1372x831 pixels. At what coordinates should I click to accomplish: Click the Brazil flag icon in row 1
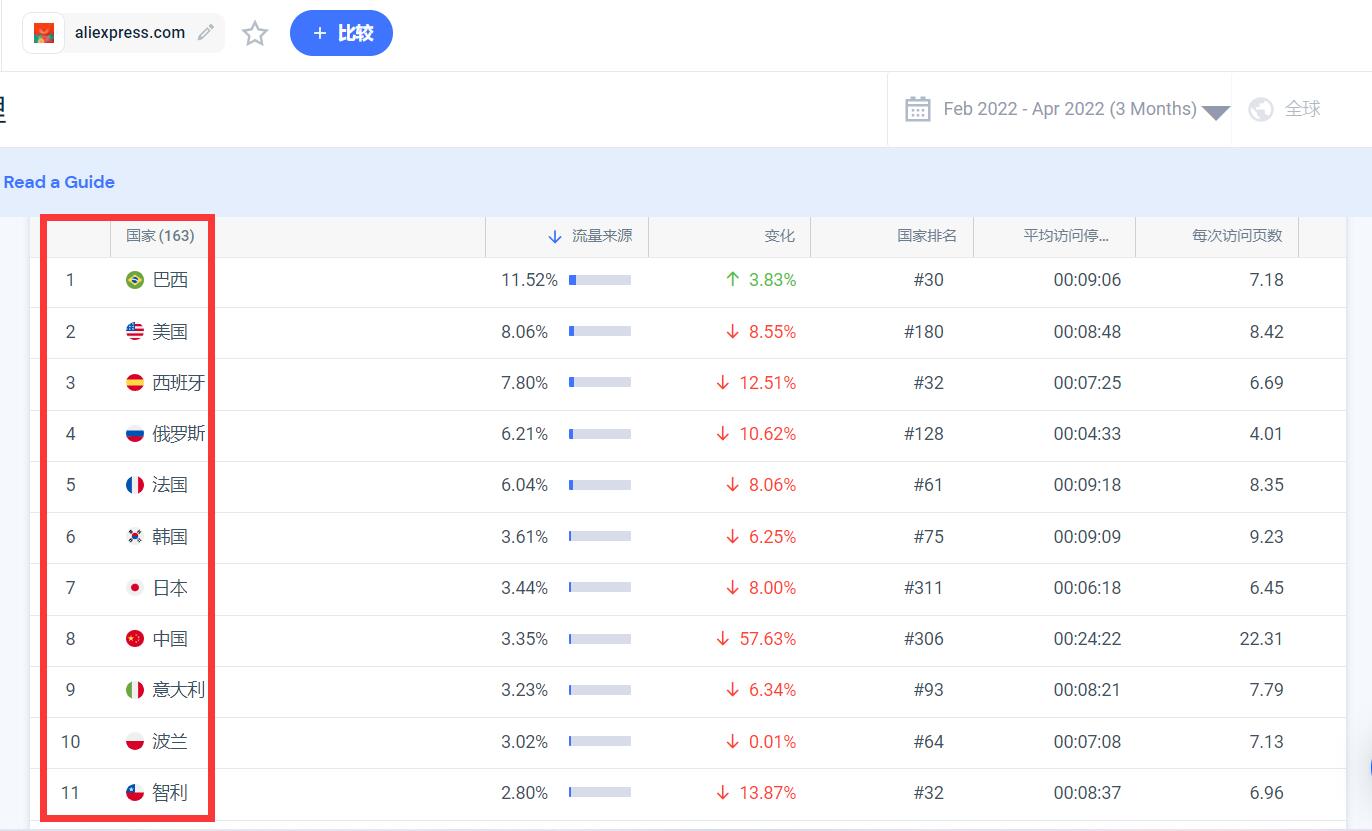tap(135, 280)
